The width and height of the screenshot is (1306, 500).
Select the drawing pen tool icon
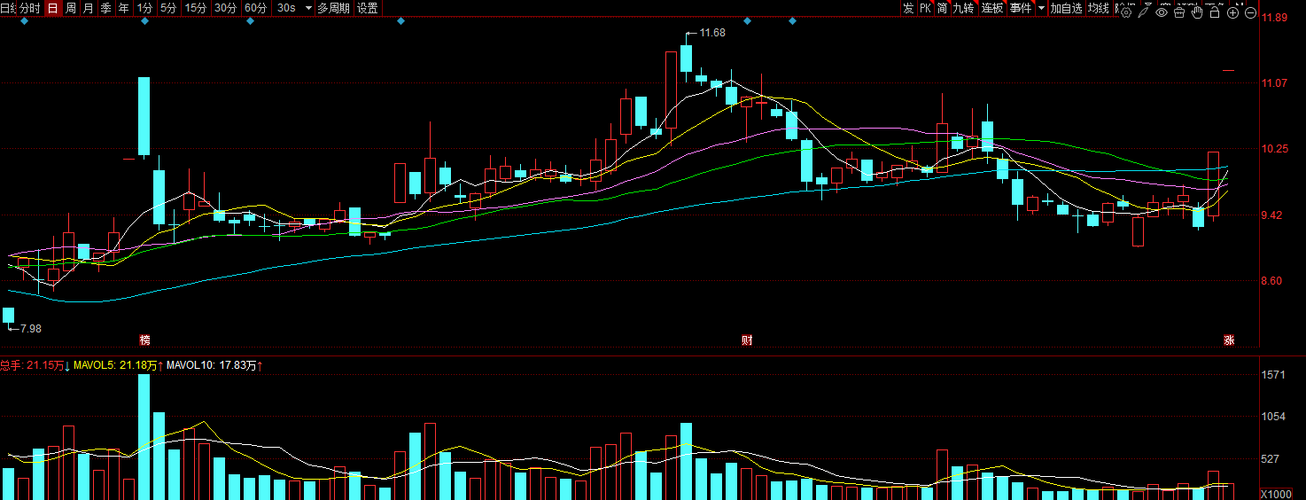coord(1143,12)
